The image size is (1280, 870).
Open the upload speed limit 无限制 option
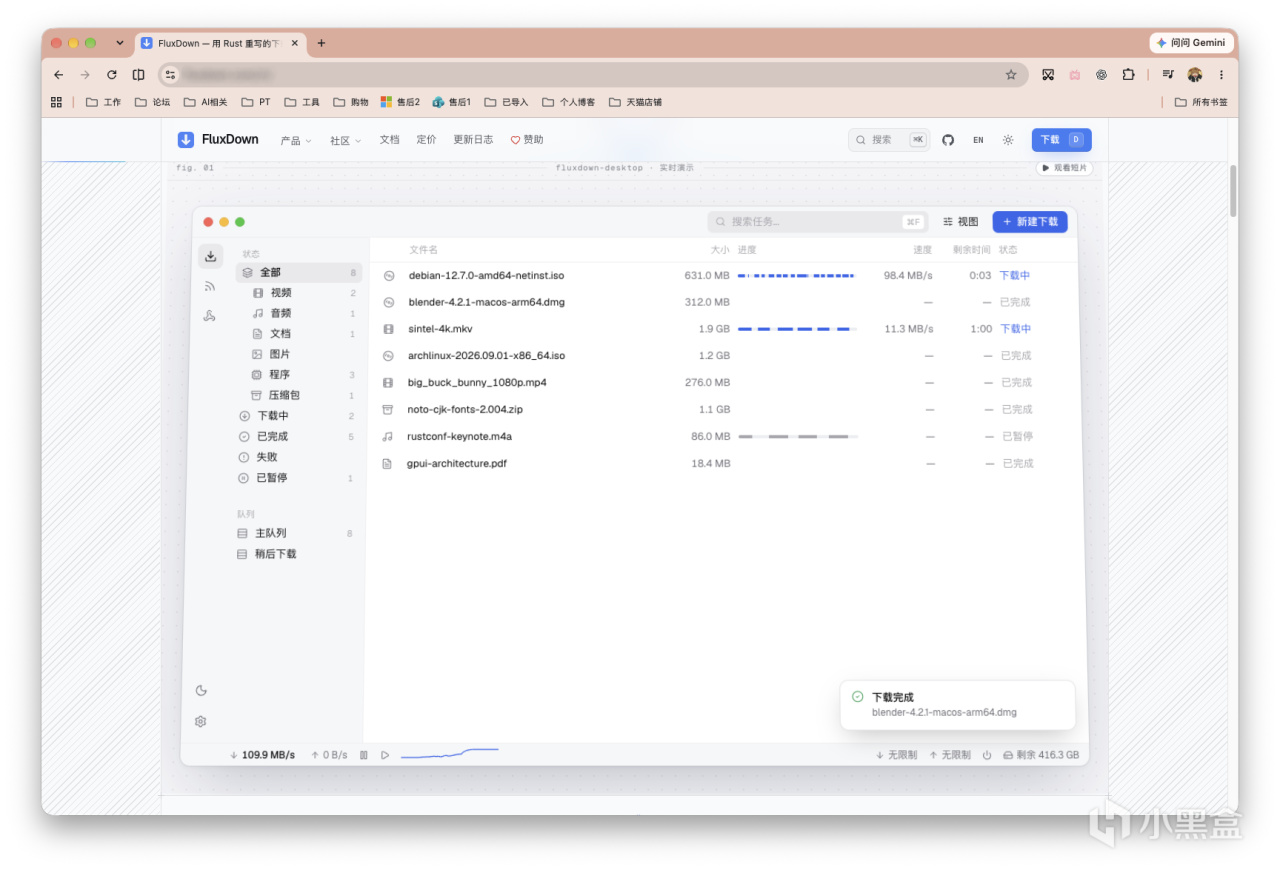click(x=950, y=755)
